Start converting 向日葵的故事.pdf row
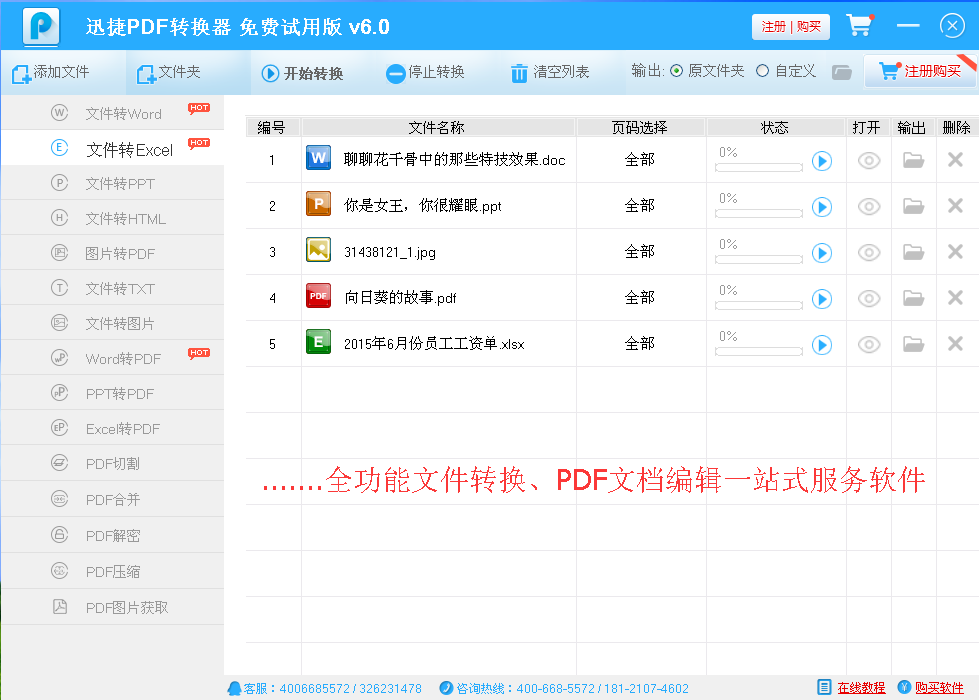This screenshot has width=979, height=700. click(x=822, y=298)
